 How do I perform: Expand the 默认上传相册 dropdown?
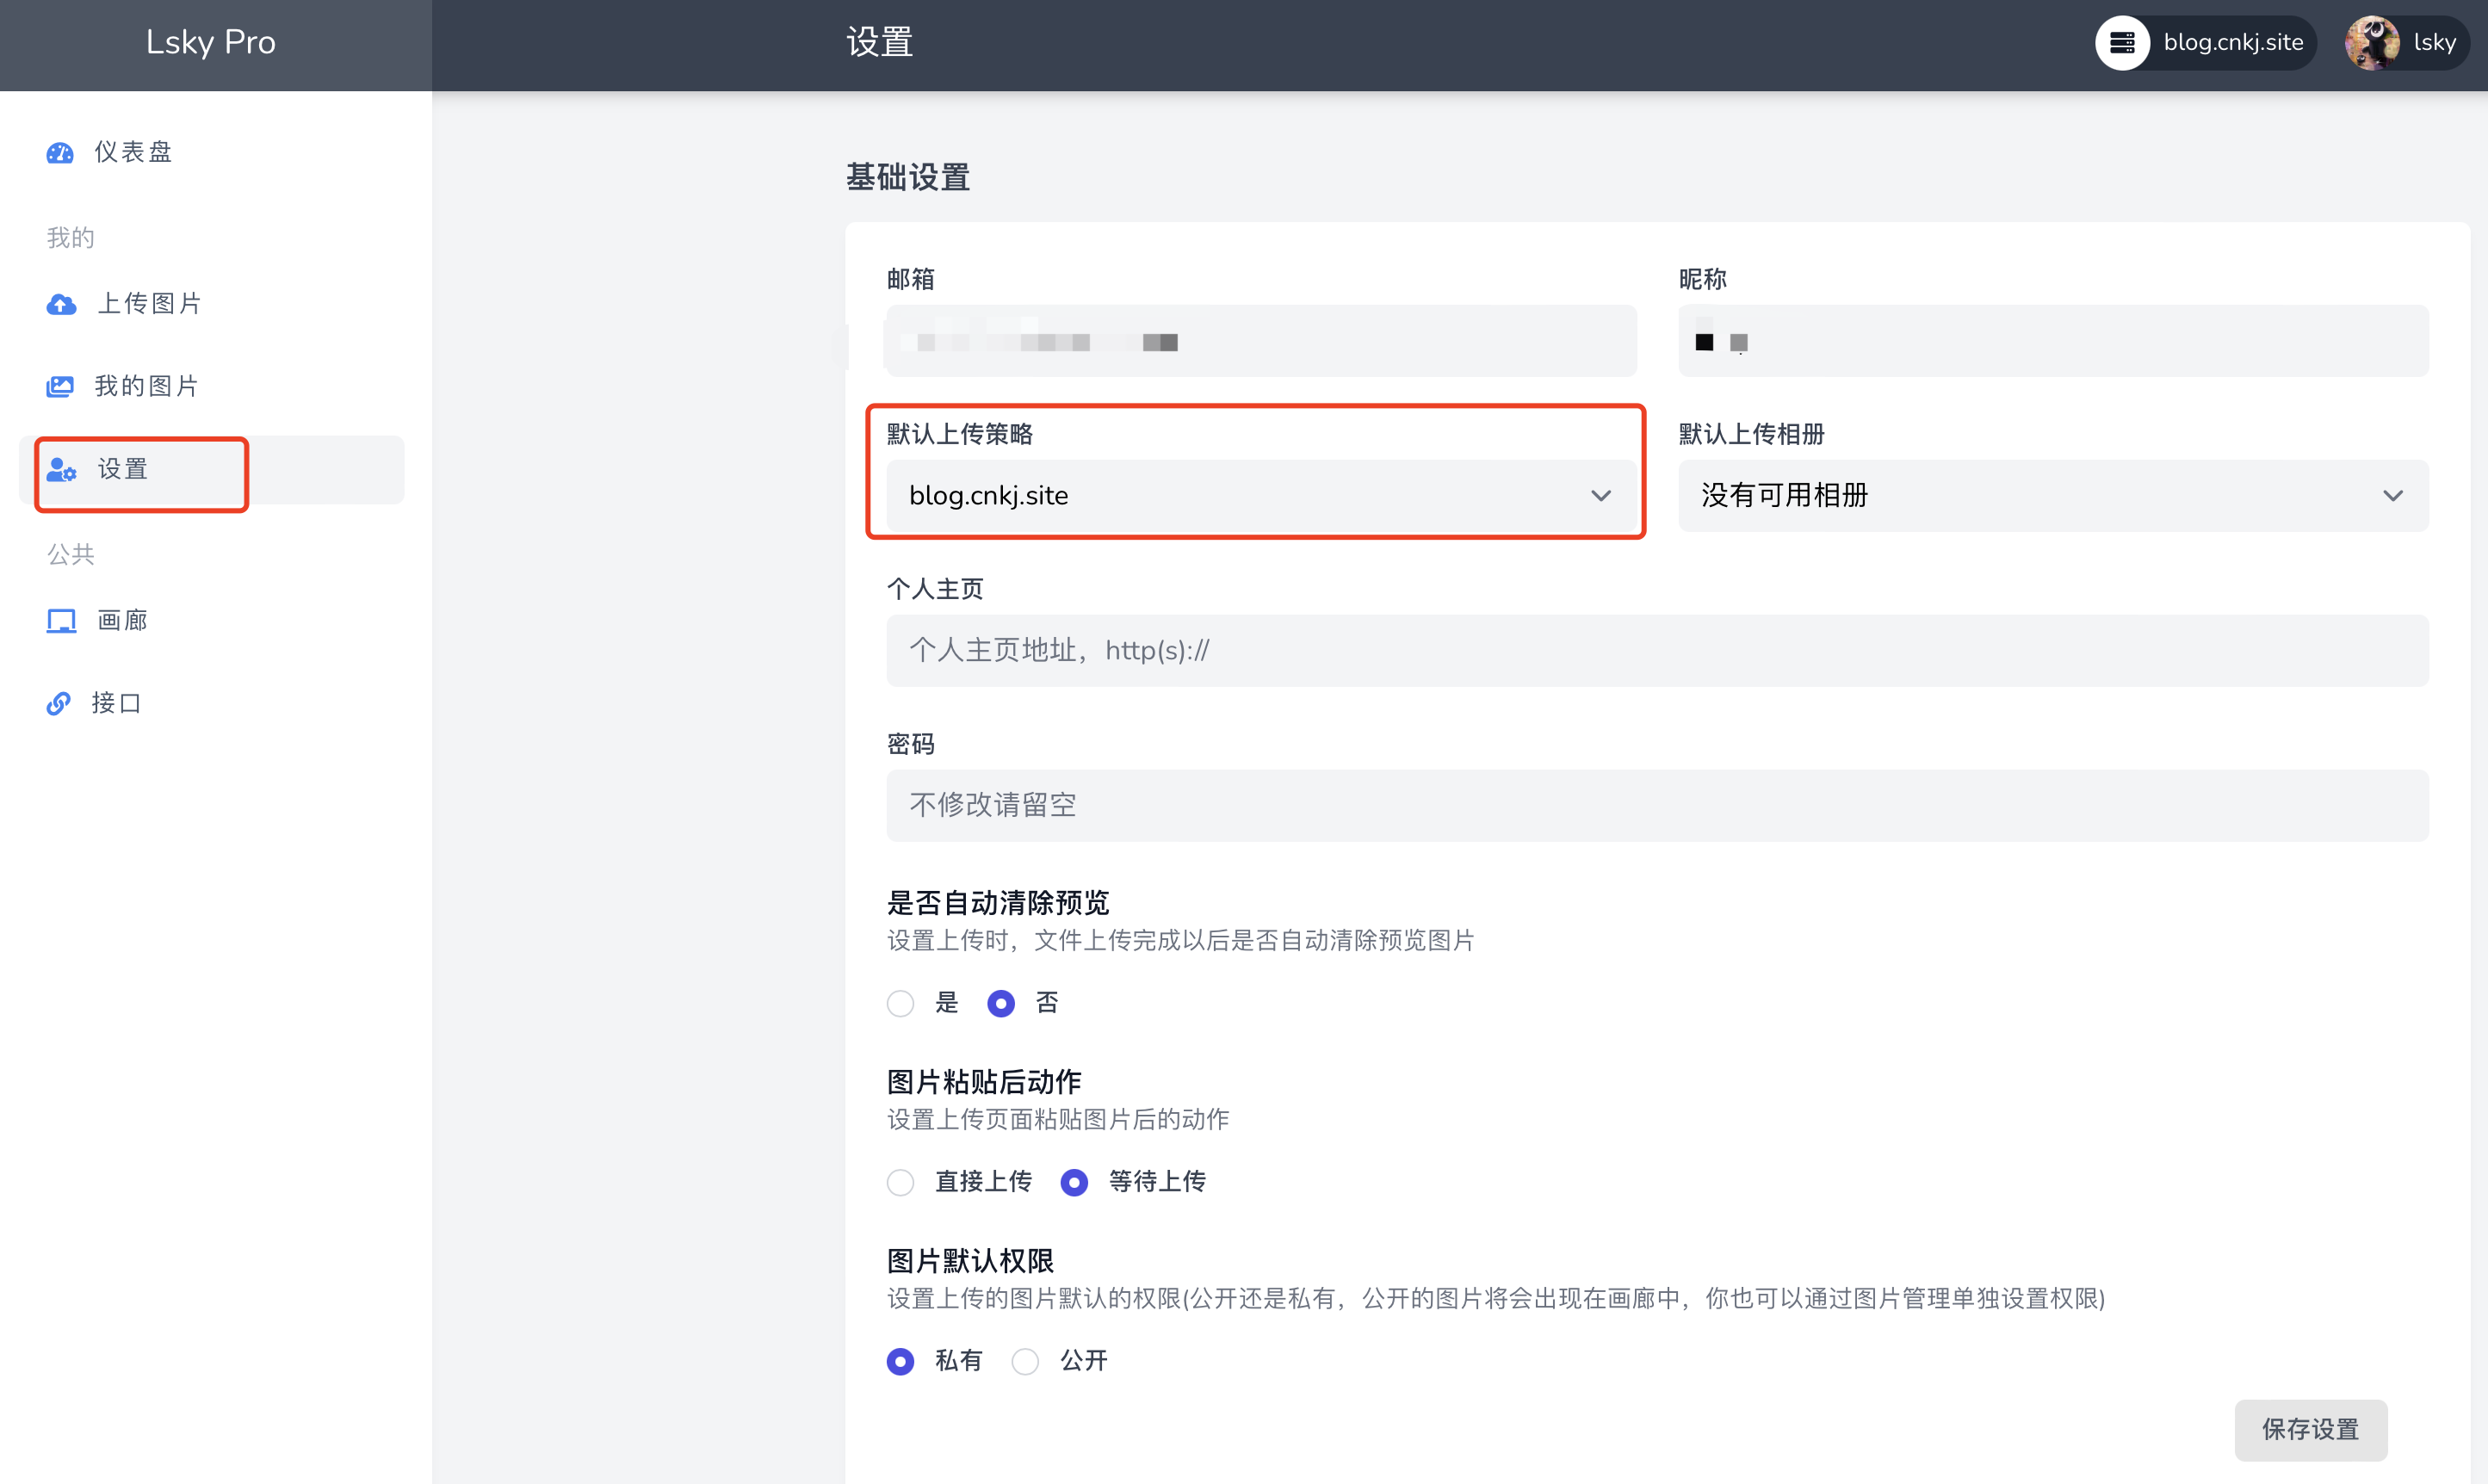(x=2052, y=496)
